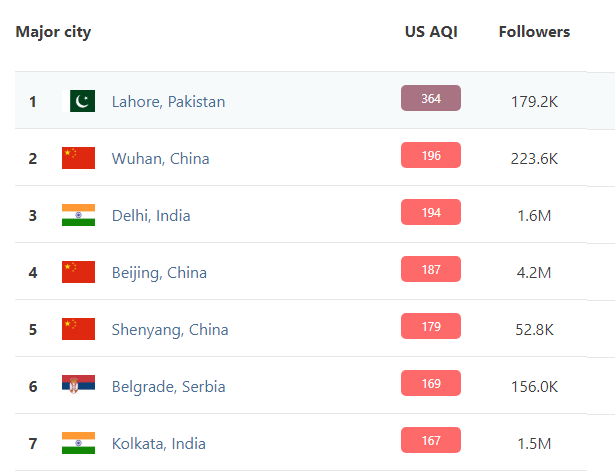Screen dimensions: 615x471
Task: Click the China flag beside Shenyang
Action: [x=79, y=329]
